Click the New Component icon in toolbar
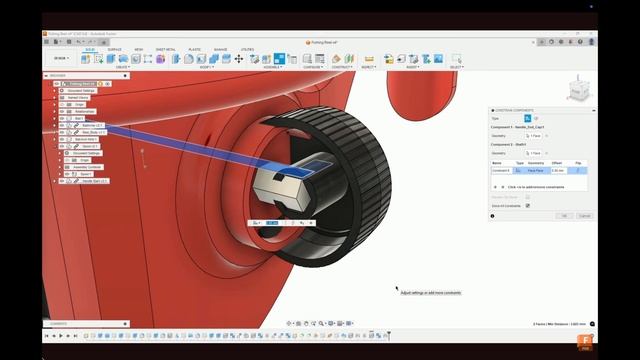 pyautogui.click(x=85, y=59)
